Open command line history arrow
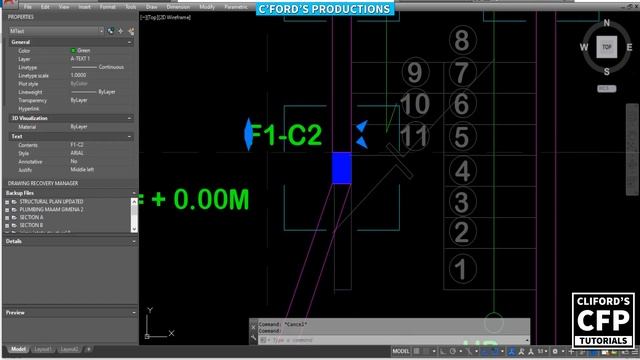The image size is (640, 360). [x=527, y=340]
